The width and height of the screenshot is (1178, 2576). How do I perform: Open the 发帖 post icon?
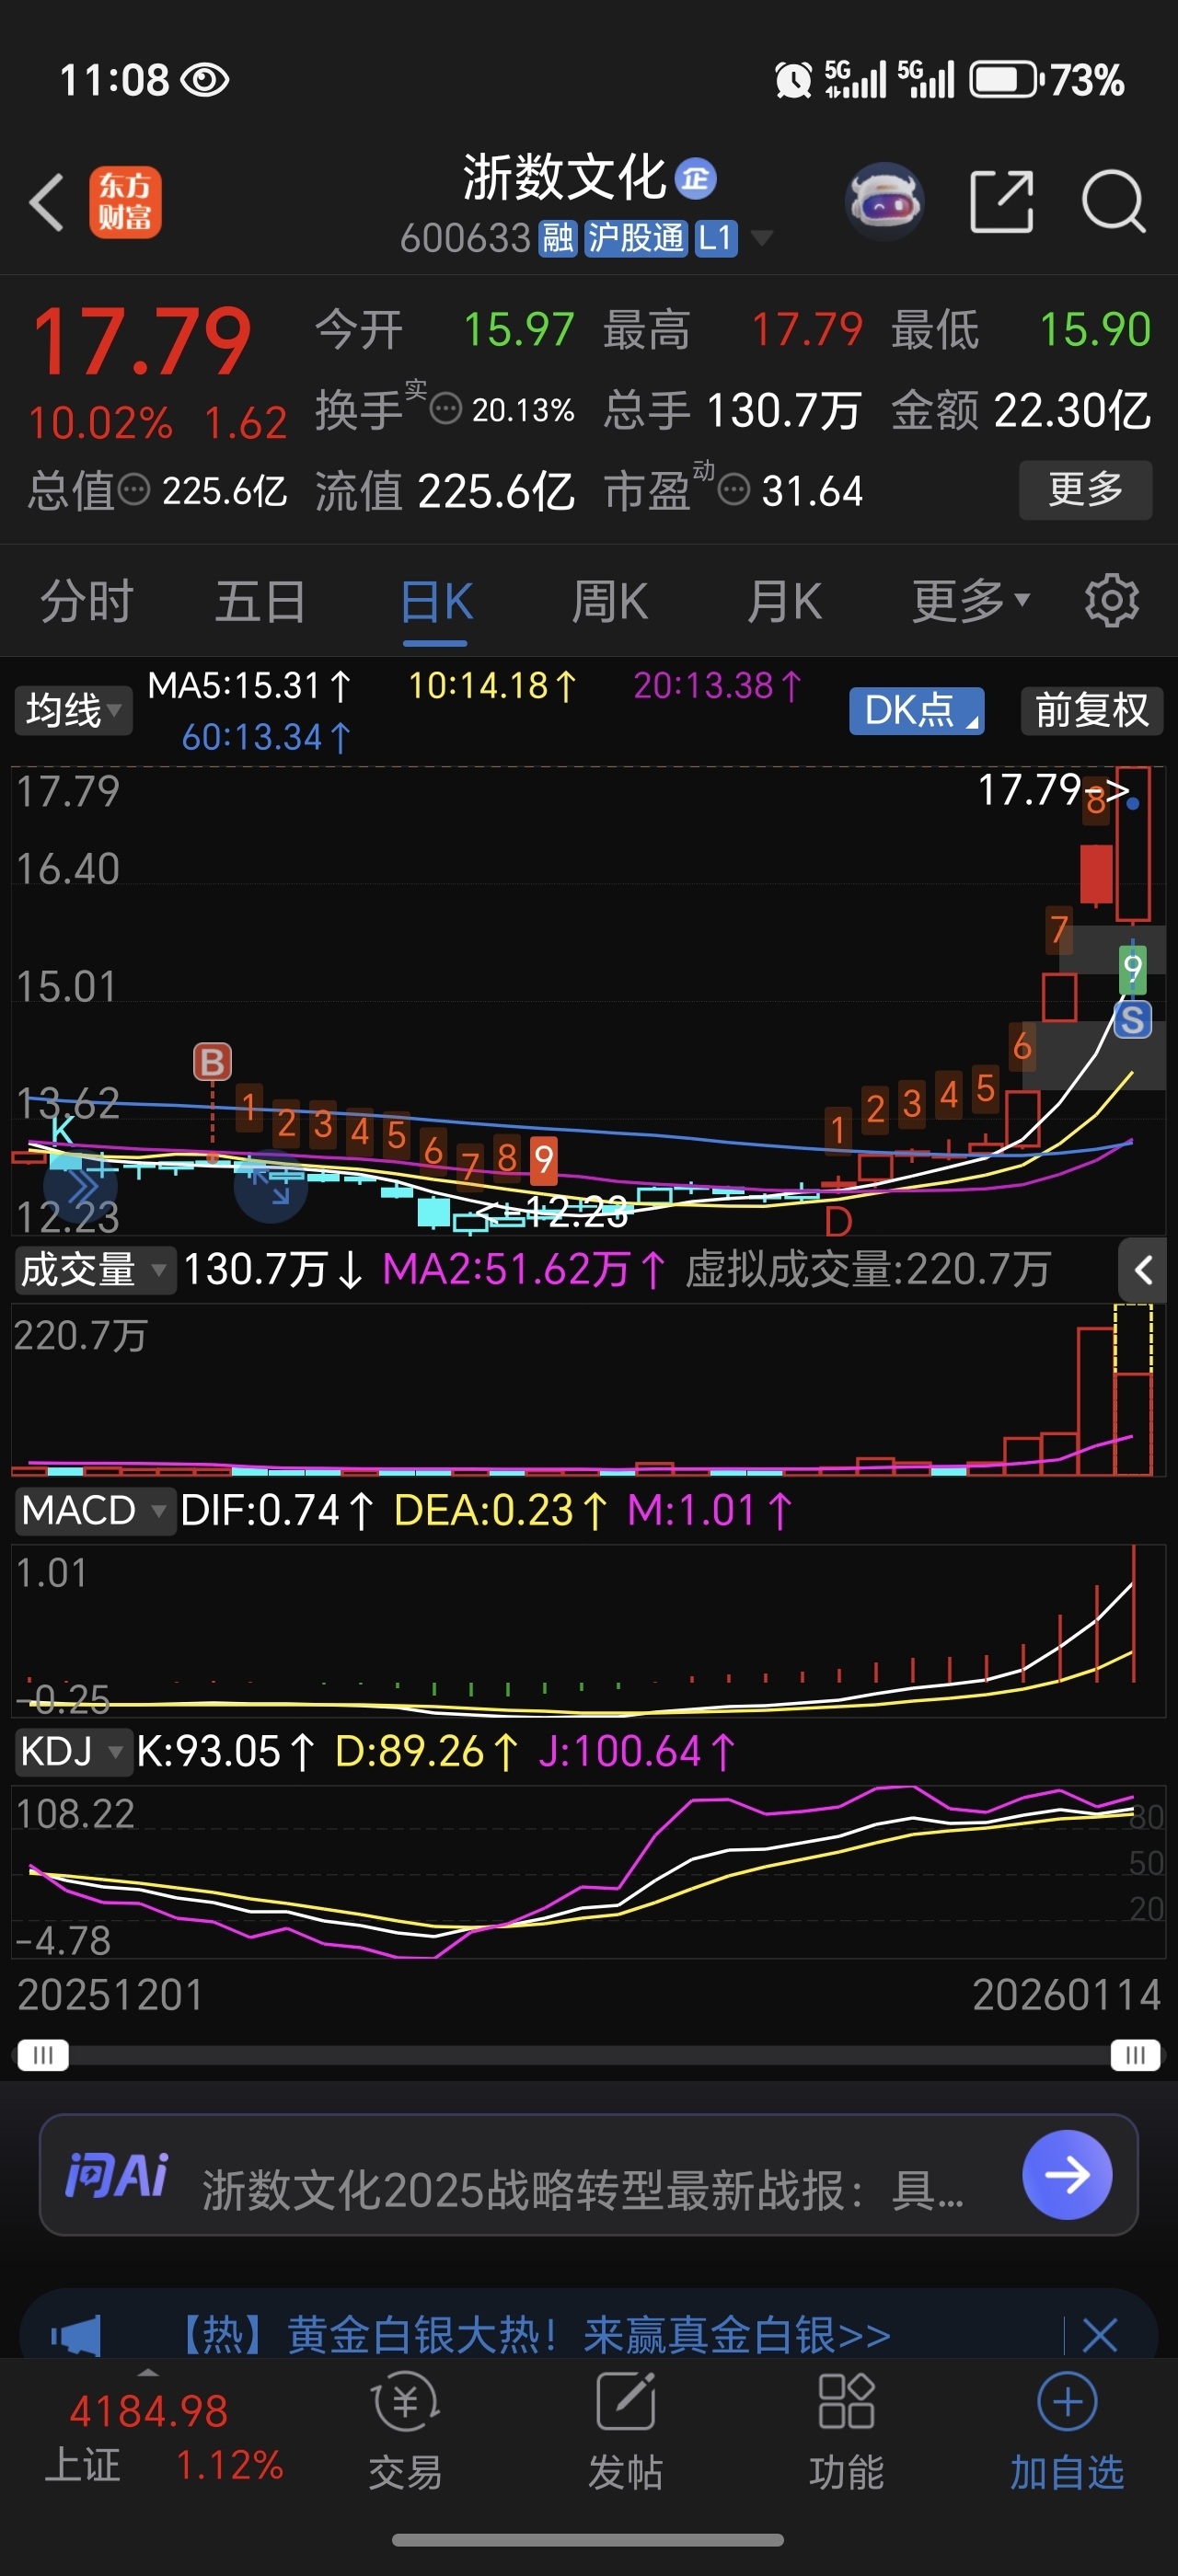[x=625, y=2431]
